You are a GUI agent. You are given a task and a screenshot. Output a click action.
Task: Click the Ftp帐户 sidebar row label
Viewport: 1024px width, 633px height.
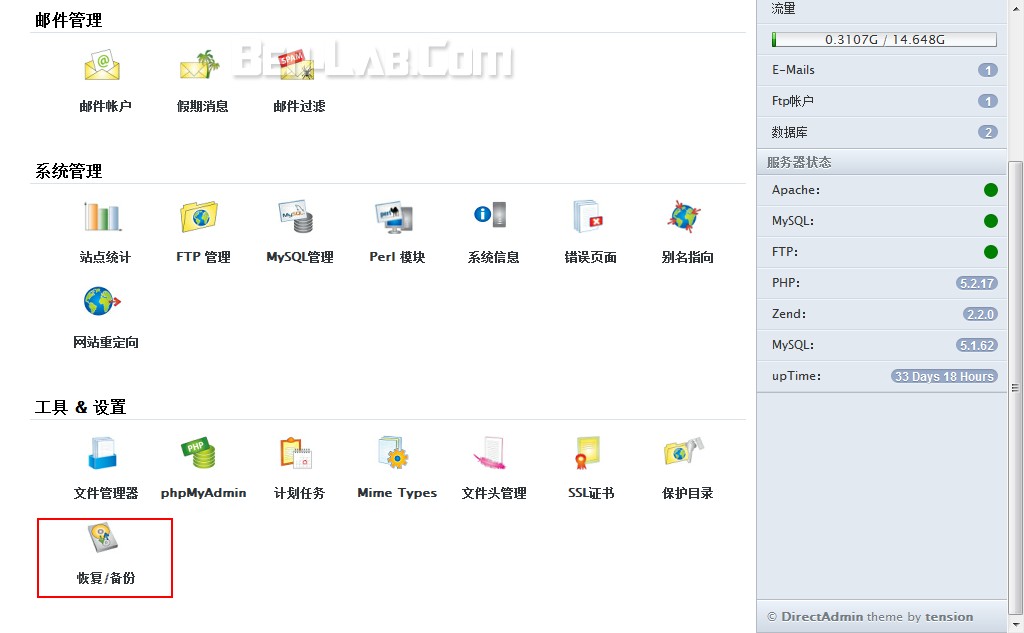[792, 101]
